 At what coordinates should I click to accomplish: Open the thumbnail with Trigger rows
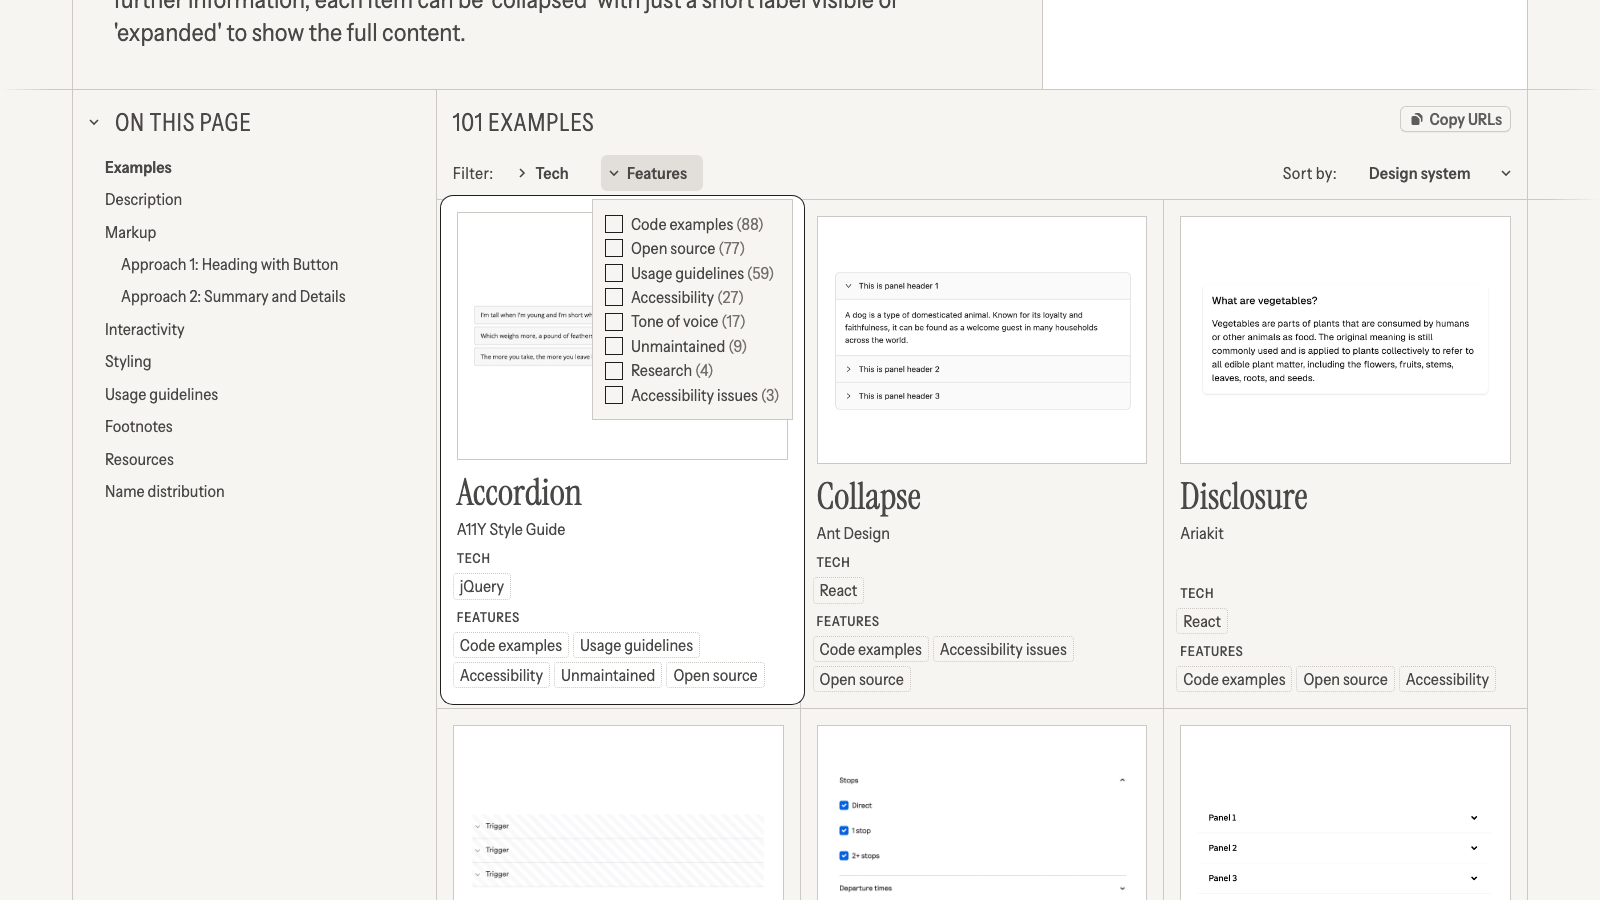tap(618, 812)
